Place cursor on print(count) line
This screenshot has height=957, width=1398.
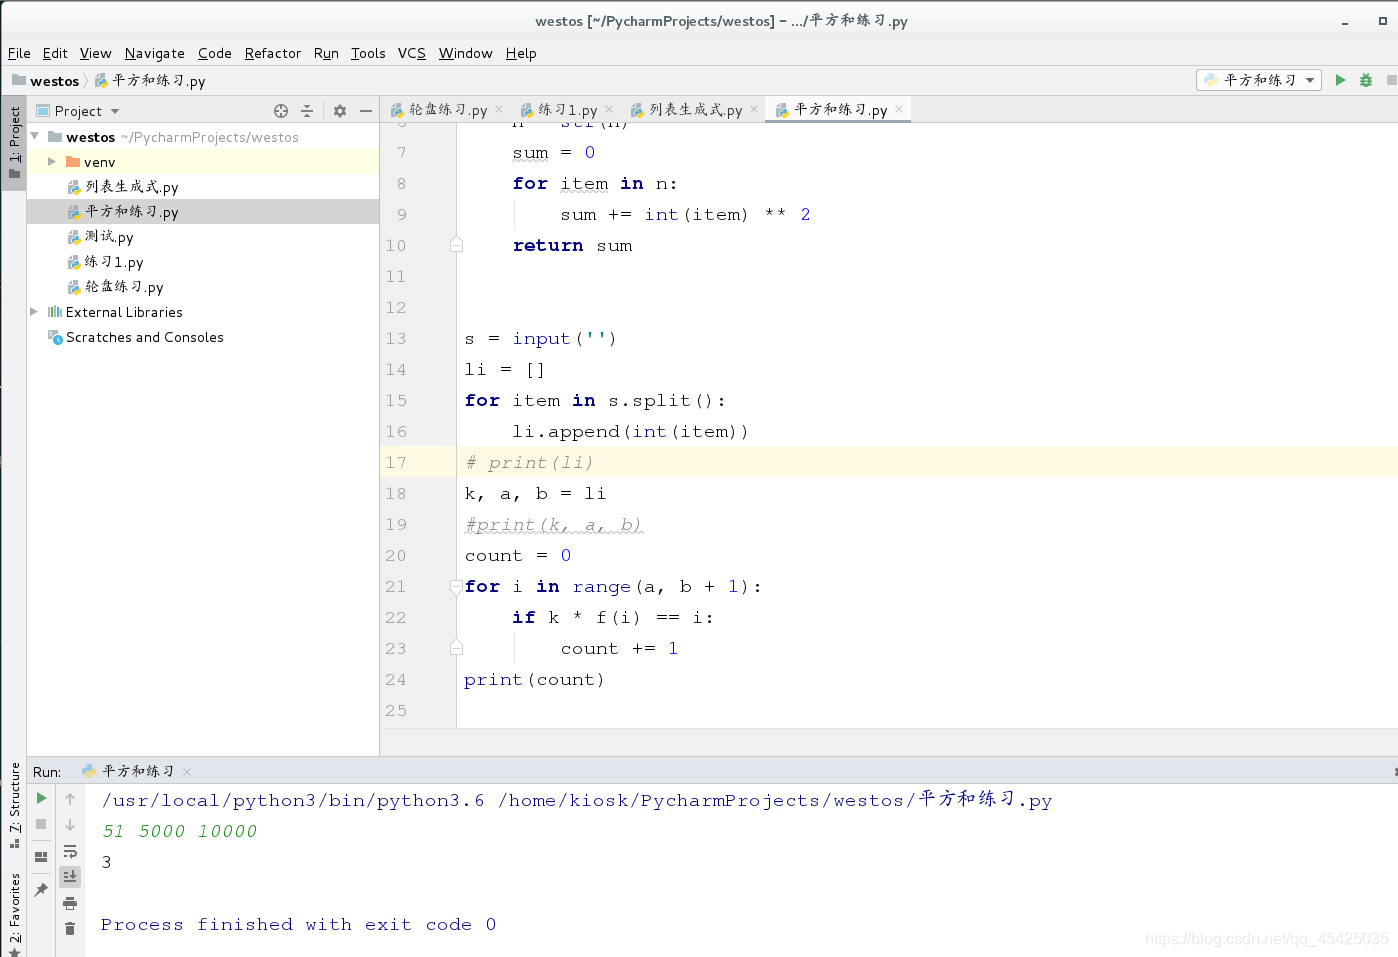pyautogui.click(x=534, y=680)
